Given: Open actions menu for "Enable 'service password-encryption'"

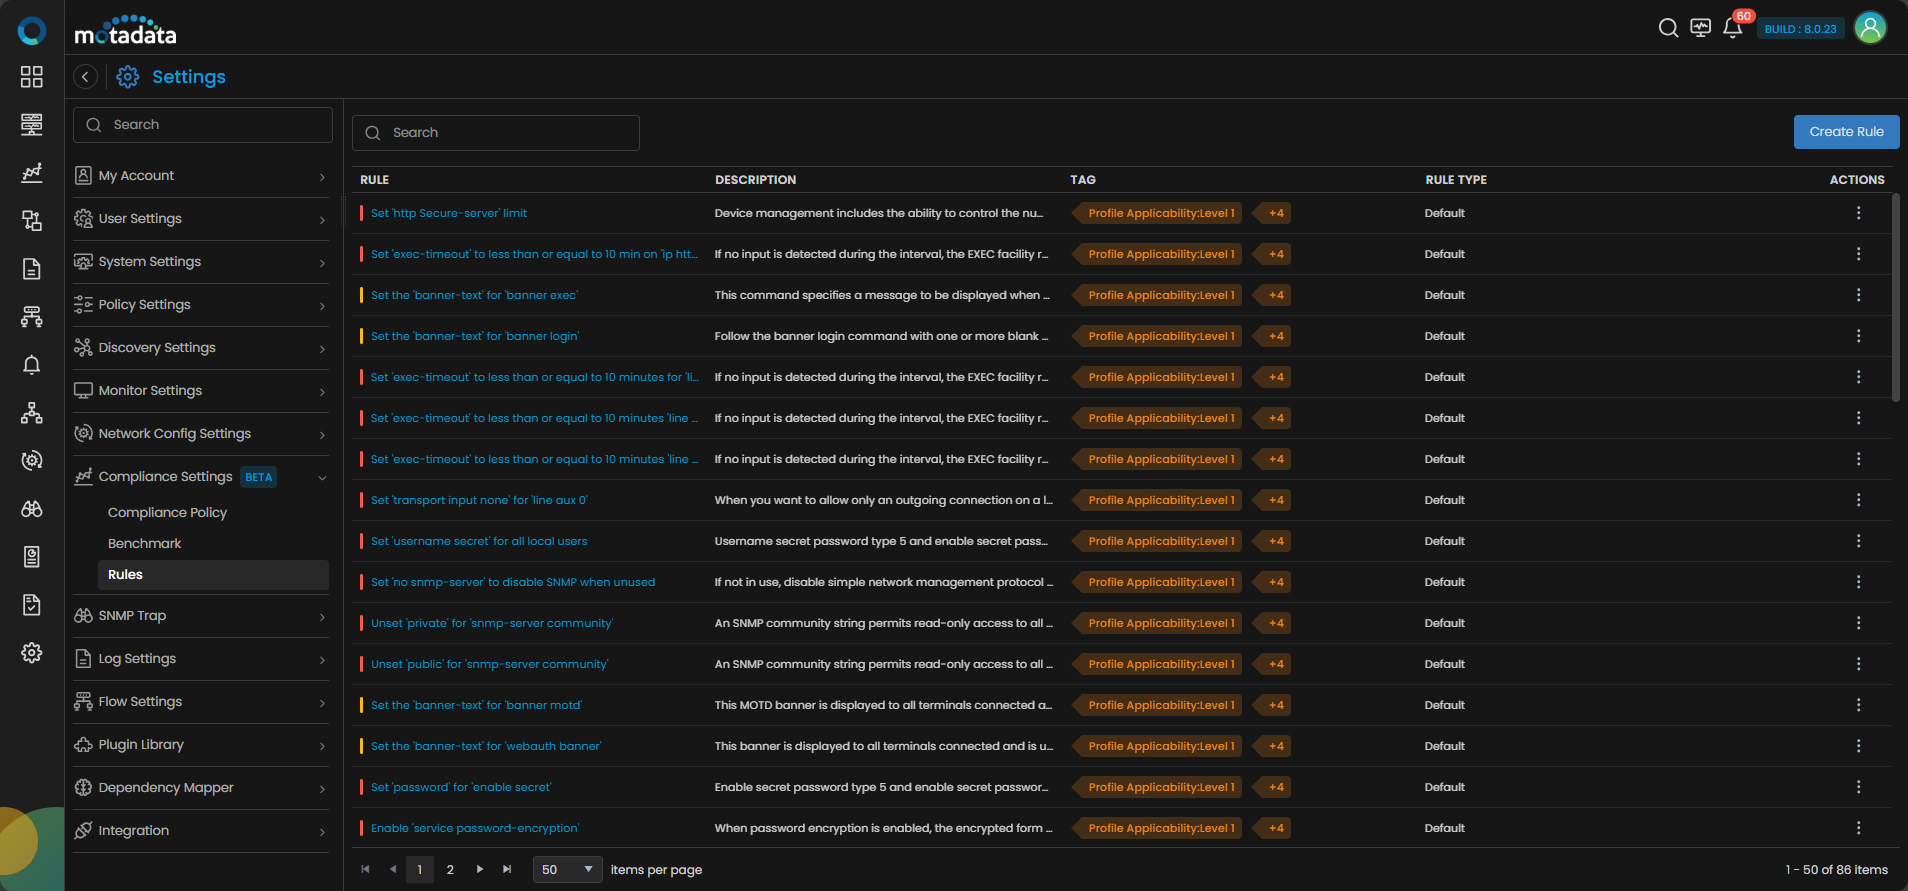Looking at the screenshot, I should [1858, 828].
